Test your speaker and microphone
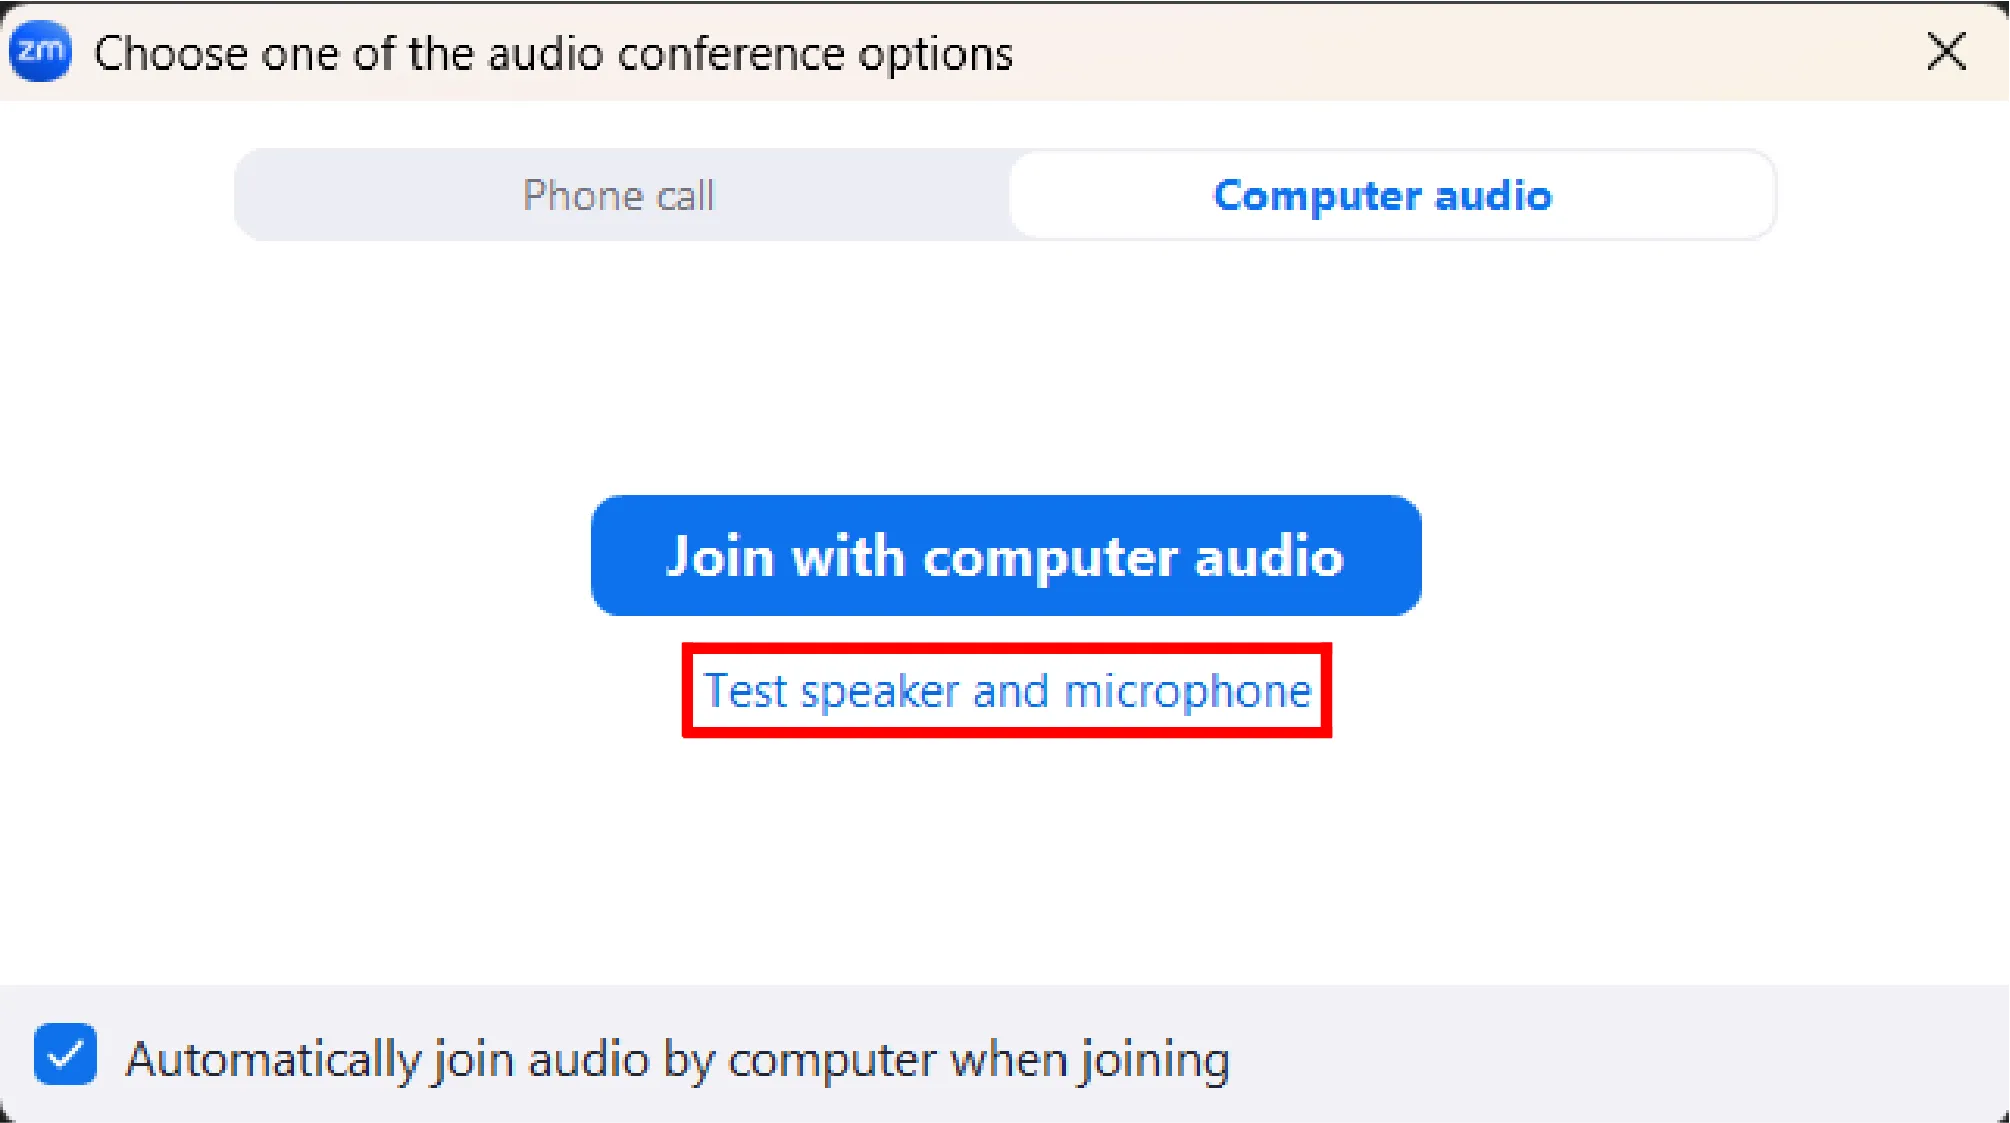This screenshot has height=1123, width=2010. click(1007, 691)
